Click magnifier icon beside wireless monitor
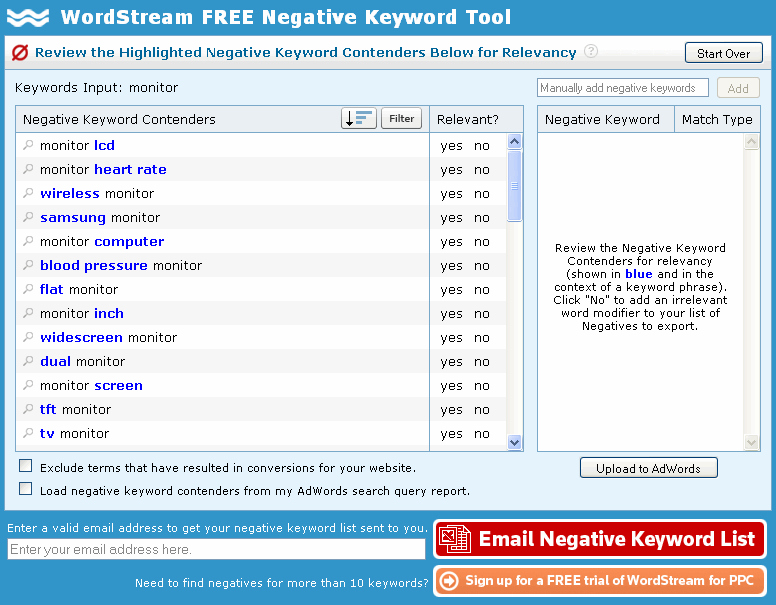This screenshot has width=776, height=605. pyautogui.click(x=28, y=193)
